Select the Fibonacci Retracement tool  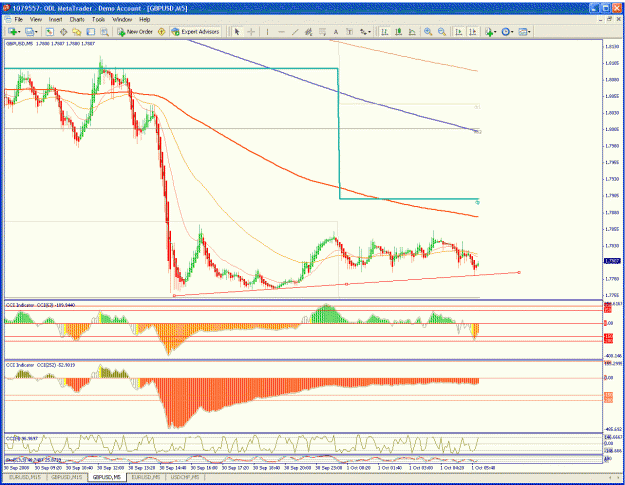click(322, 32)
